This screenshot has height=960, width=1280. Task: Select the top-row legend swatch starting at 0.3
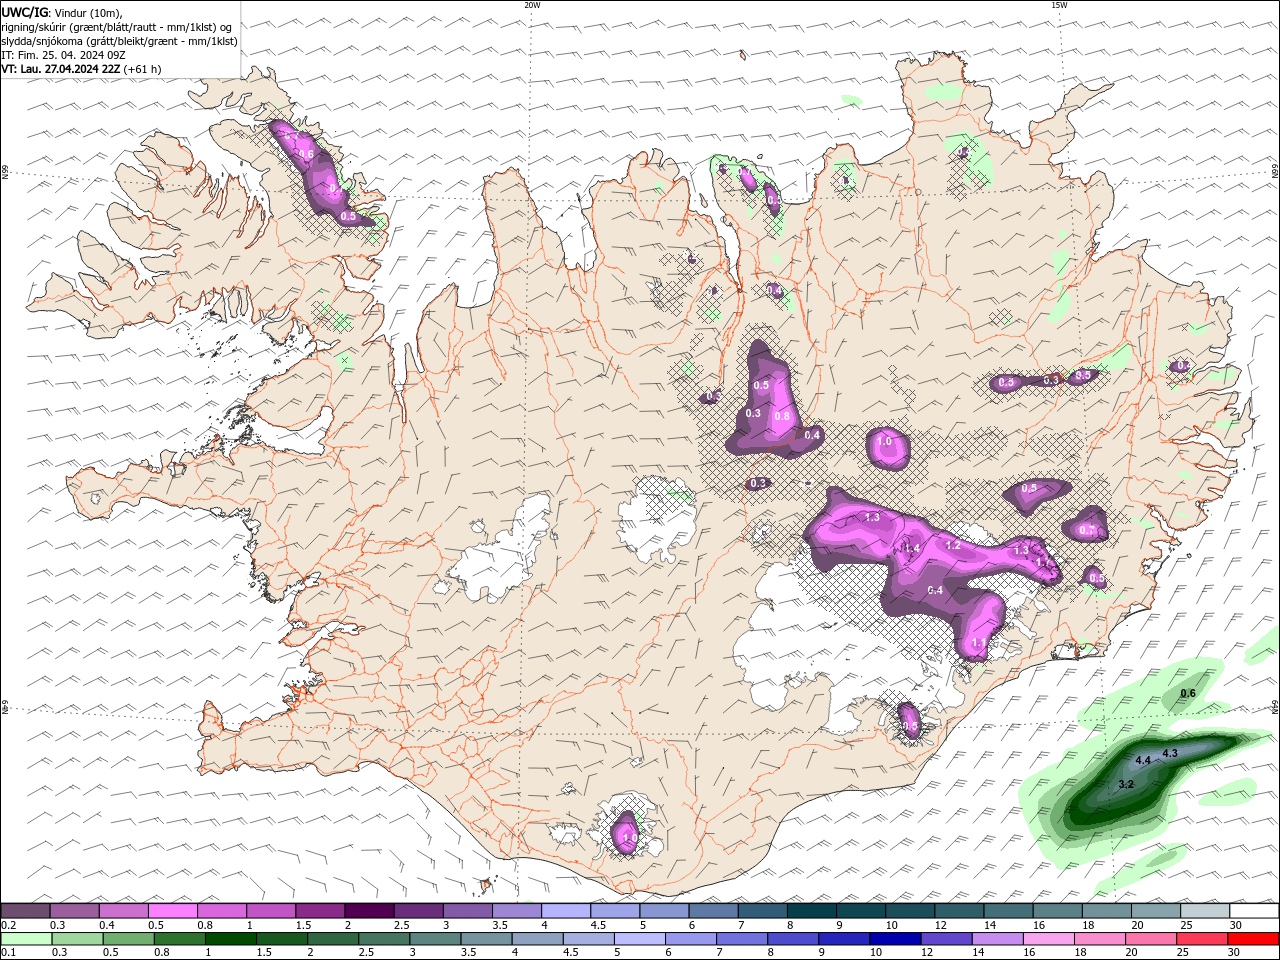[74, 911]
